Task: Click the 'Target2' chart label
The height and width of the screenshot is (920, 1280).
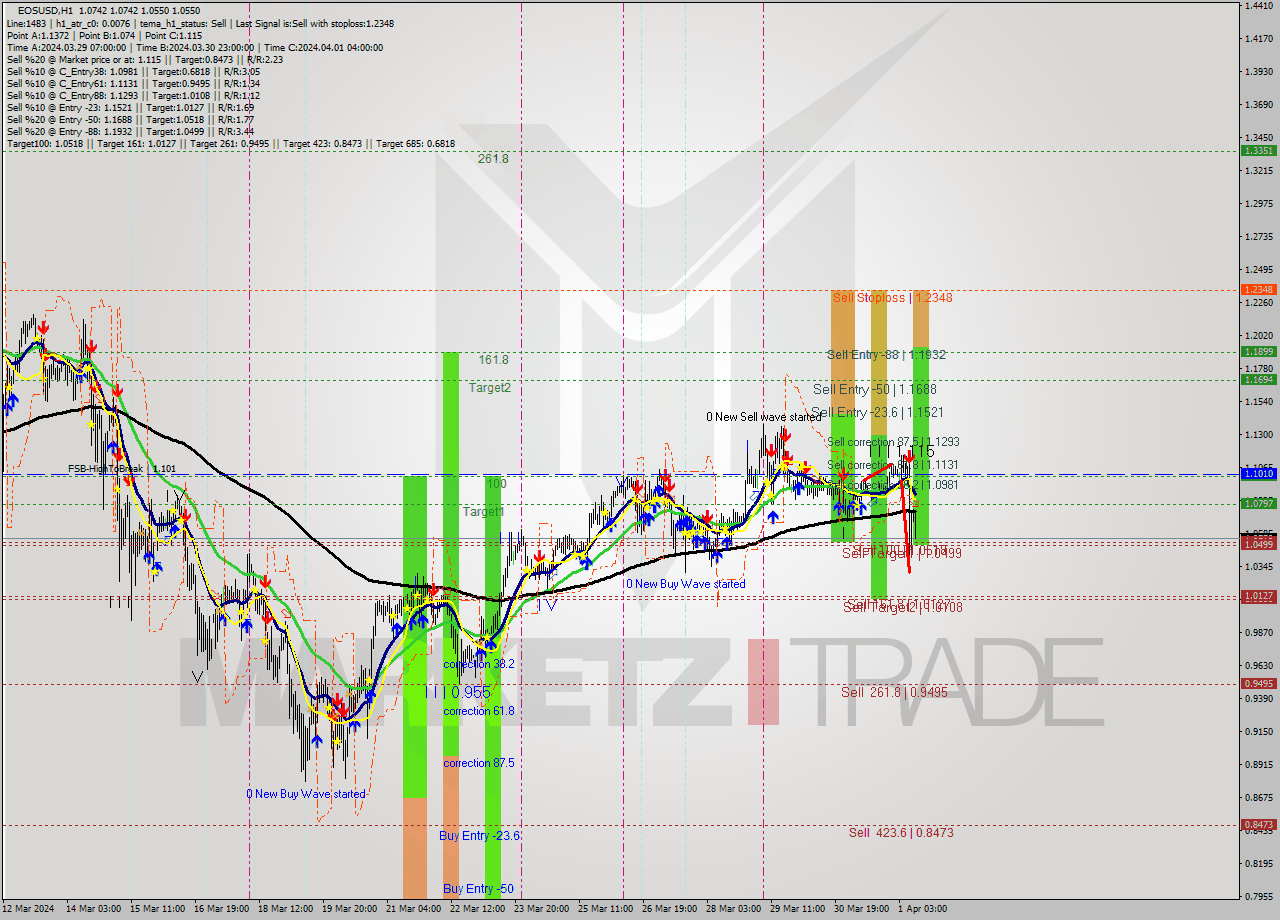Action: tap(490, 387)
